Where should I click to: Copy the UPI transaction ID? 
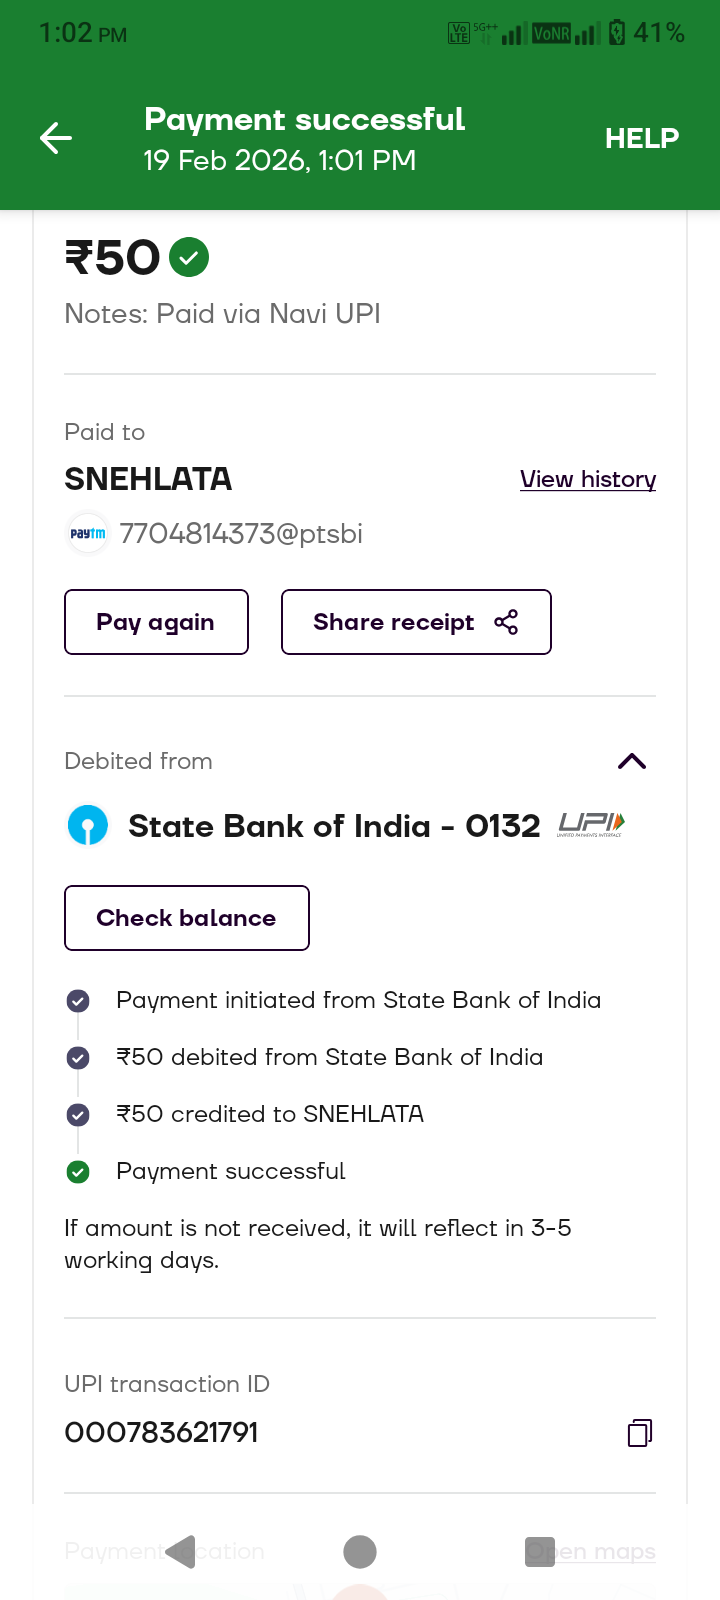click(x=639, y=1433)
